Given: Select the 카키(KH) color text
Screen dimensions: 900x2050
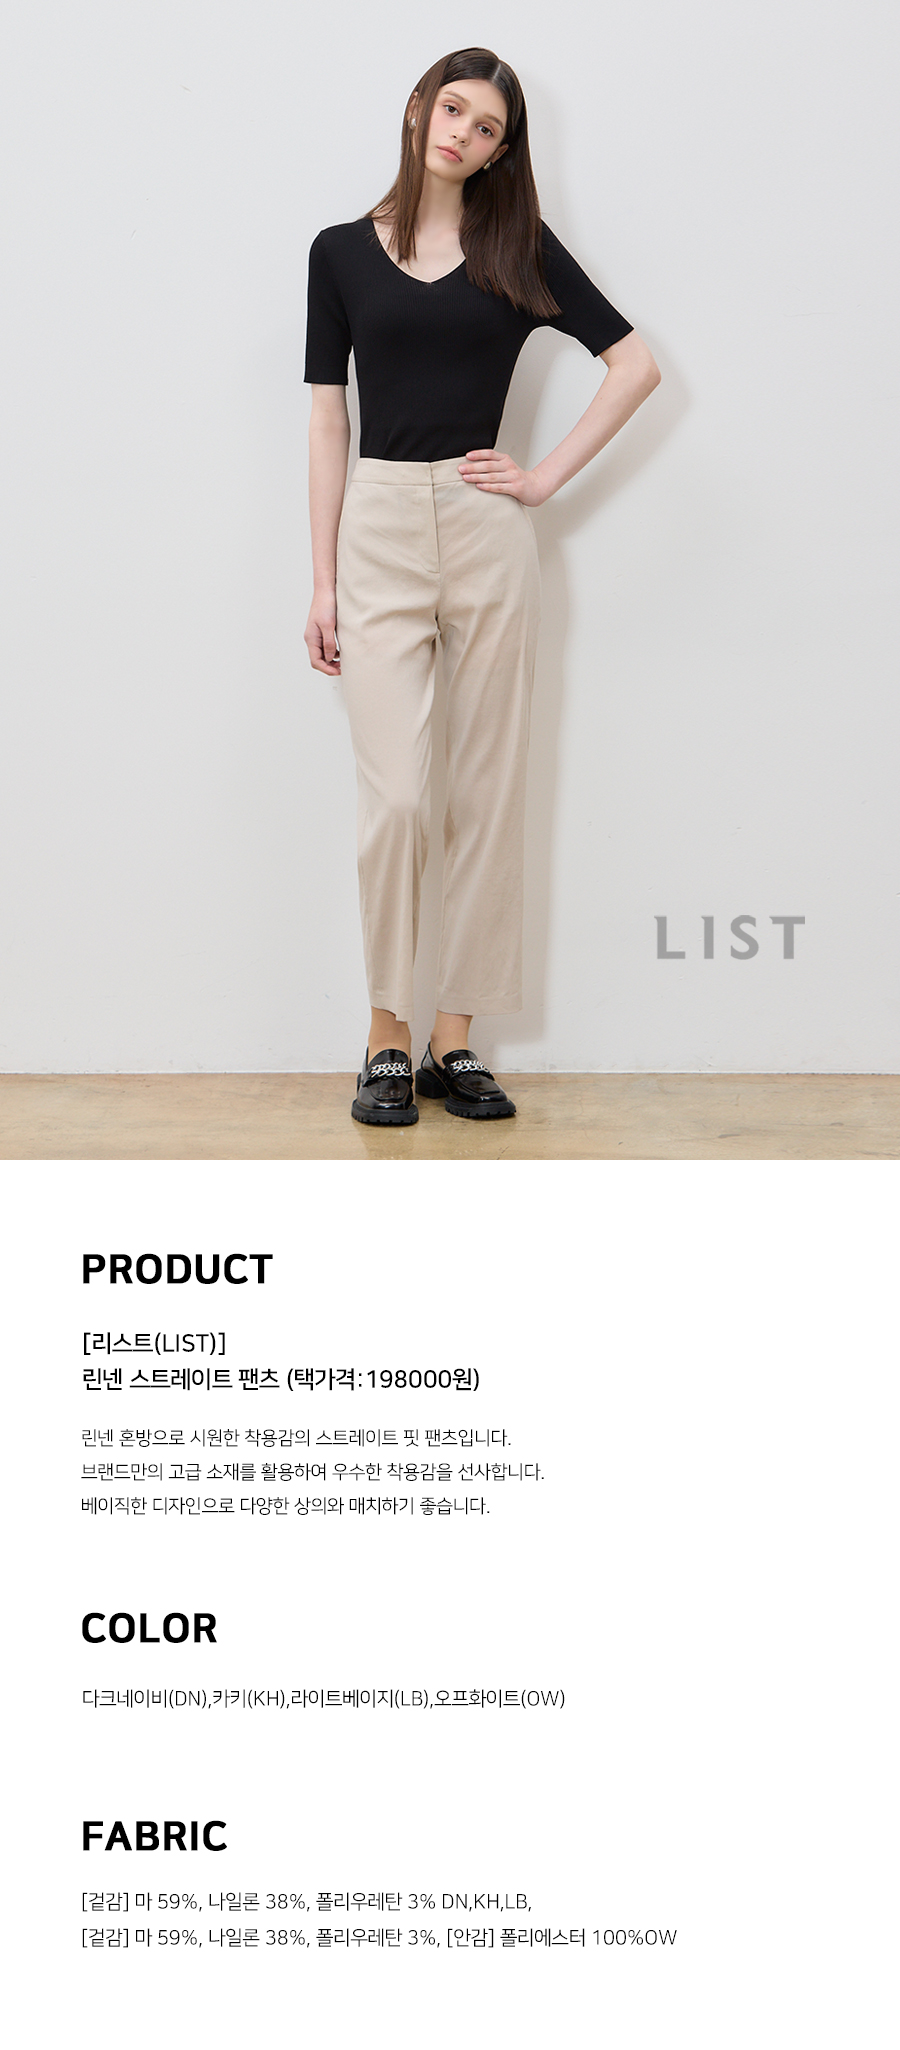Looking at the screenshot, I should click(249, 1698).
